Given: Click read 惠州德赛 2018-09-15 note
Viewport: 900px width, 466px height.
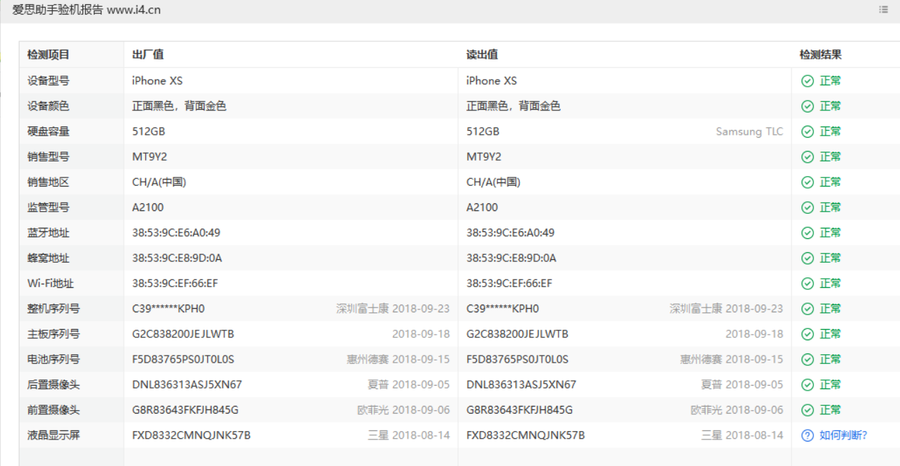Looking at the screenshot, I should click(x=731, y=359).
